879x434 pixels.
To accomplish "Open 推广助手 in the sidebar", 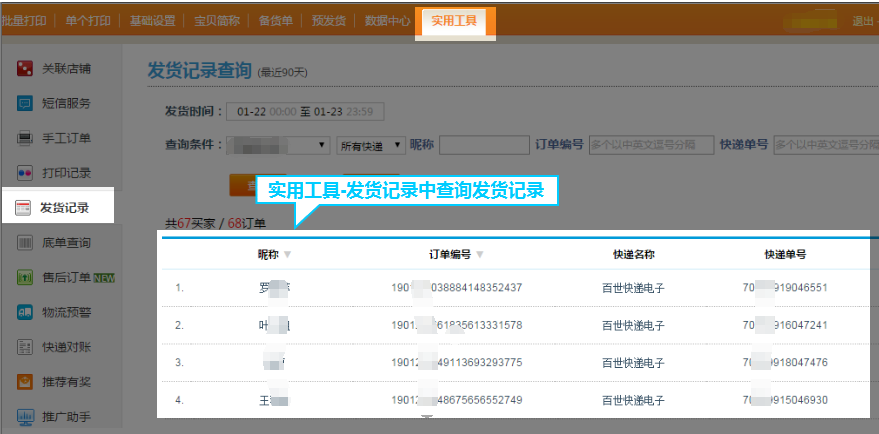I will coord(66,417).
